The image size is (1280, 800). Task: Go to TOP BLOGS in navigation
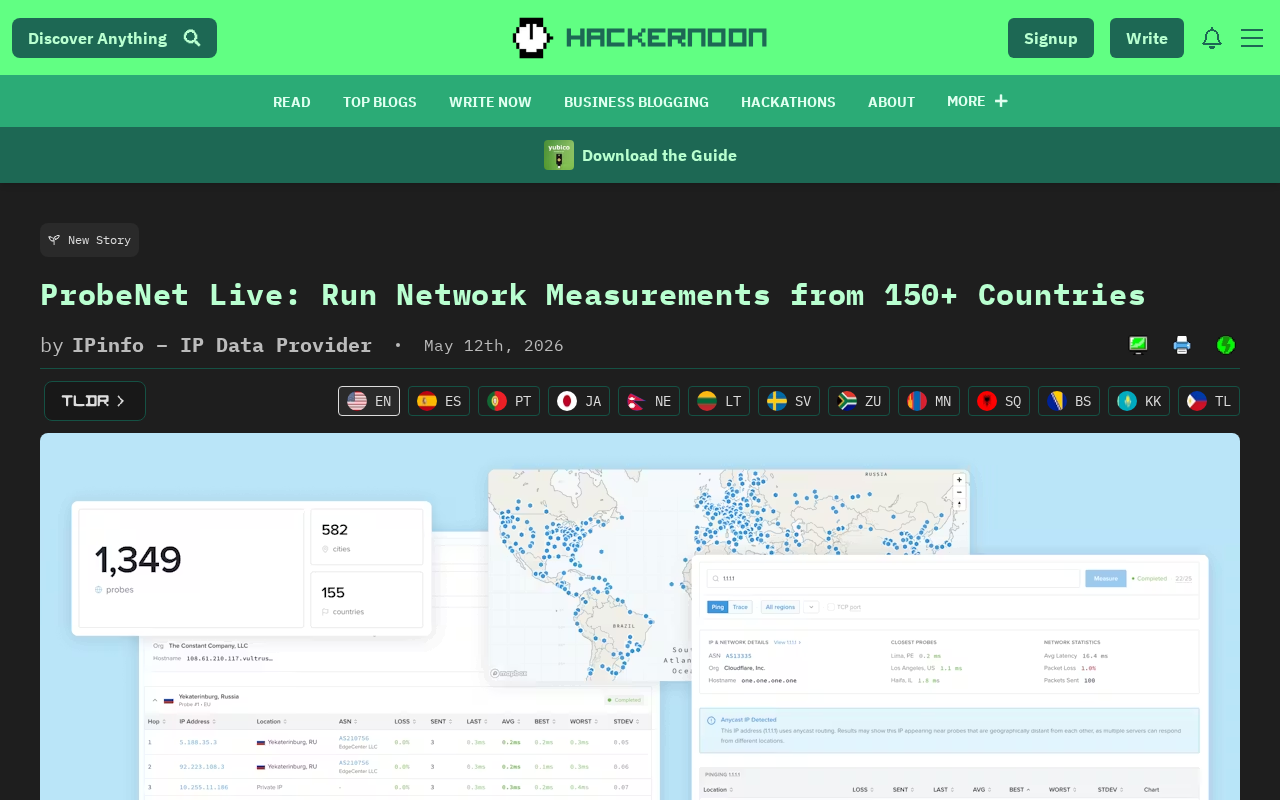380,102
